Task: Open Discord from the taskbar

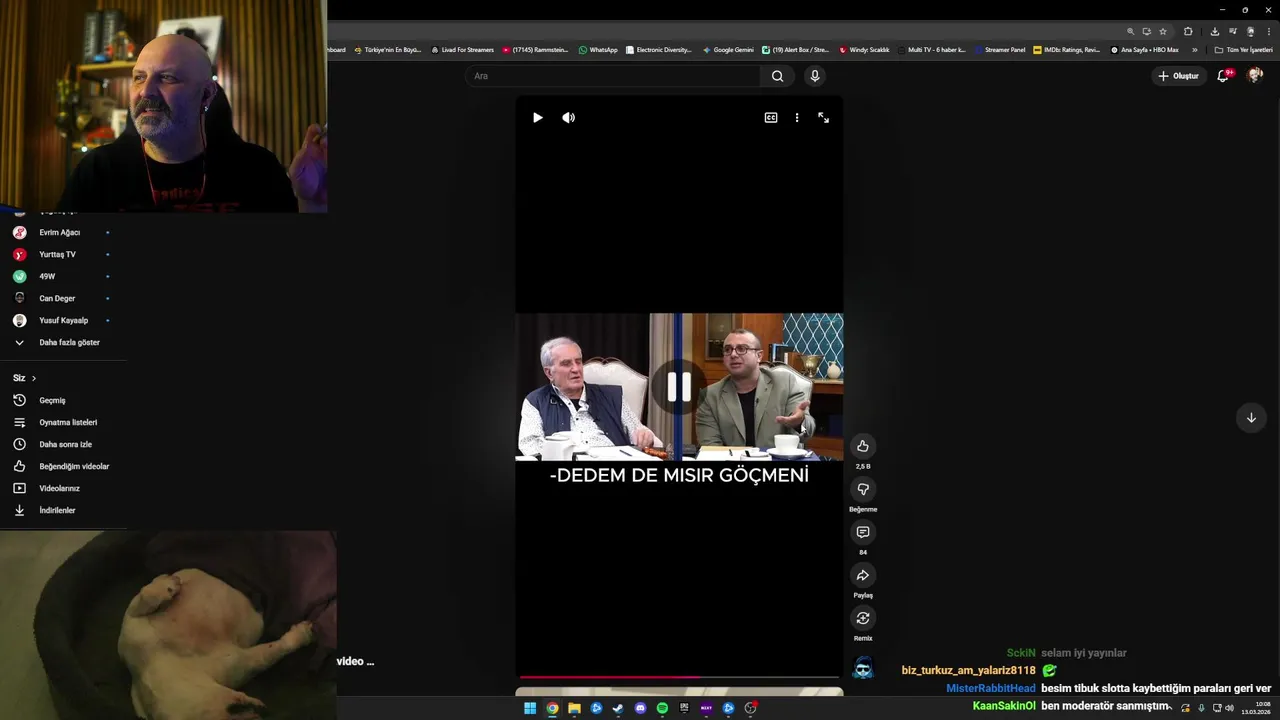Action: click(x=640, y=708)
